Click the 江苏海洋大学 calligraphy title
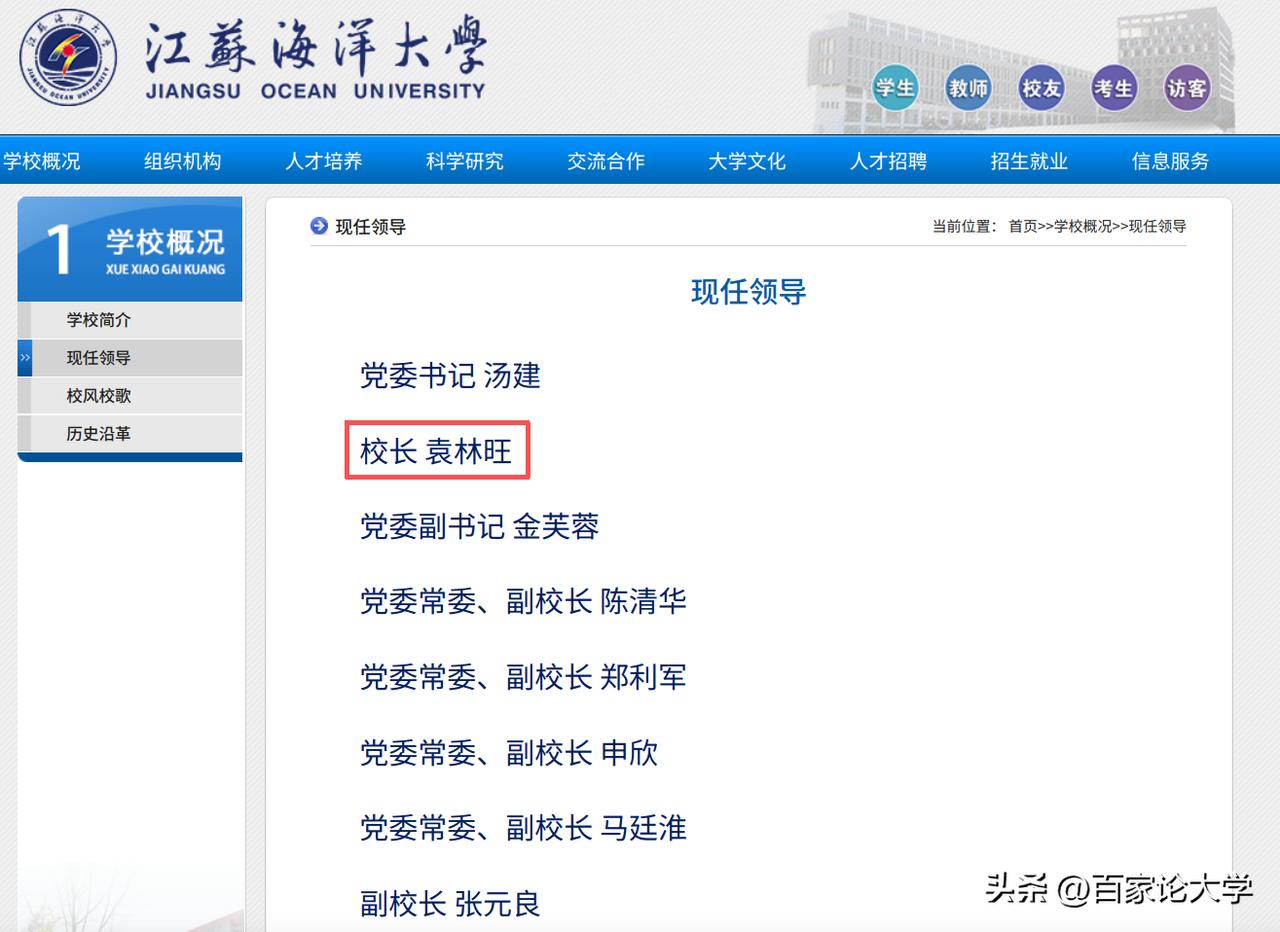The image size is (1280, 932). point(316,44)
